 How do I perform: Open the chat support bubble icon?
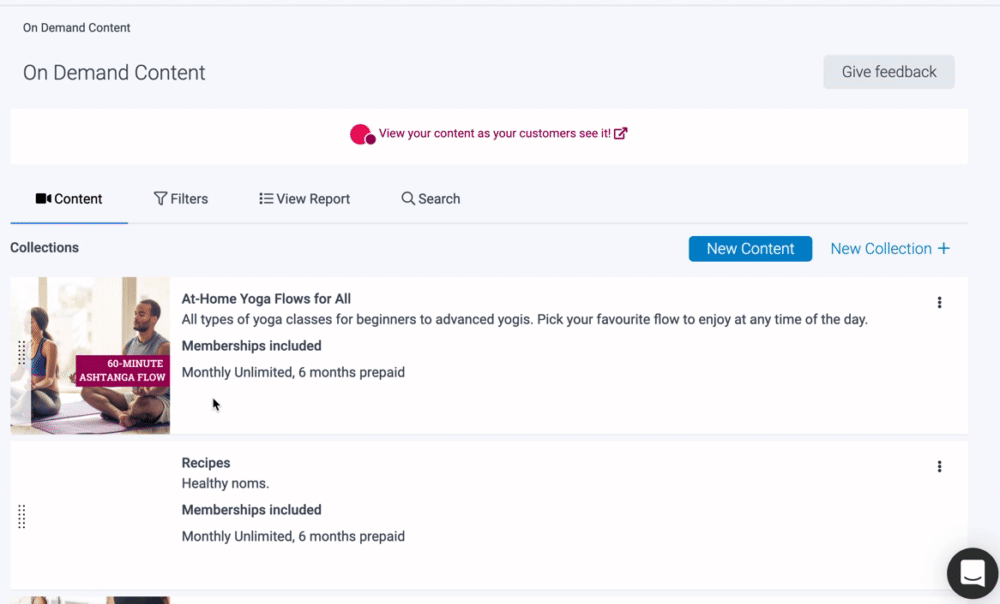point(972,573)
